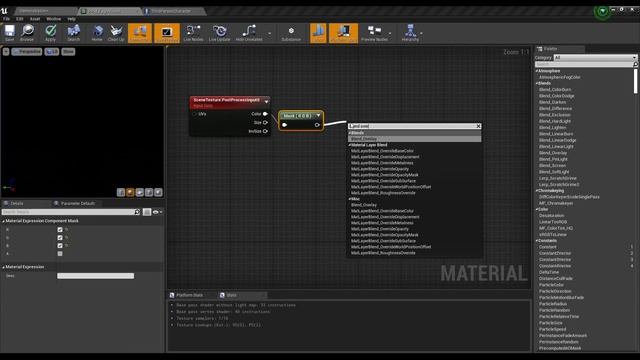This screenshot has height=360, width=640.
Task: Open the File menu
Action: pos(7,19)
